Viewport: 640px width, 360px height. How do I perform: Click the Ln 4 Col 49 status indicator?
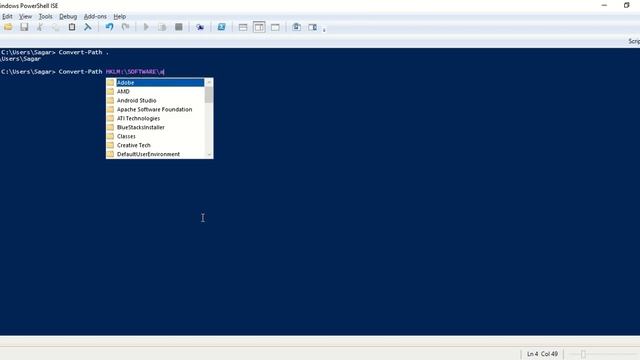(x=542, y=354)
